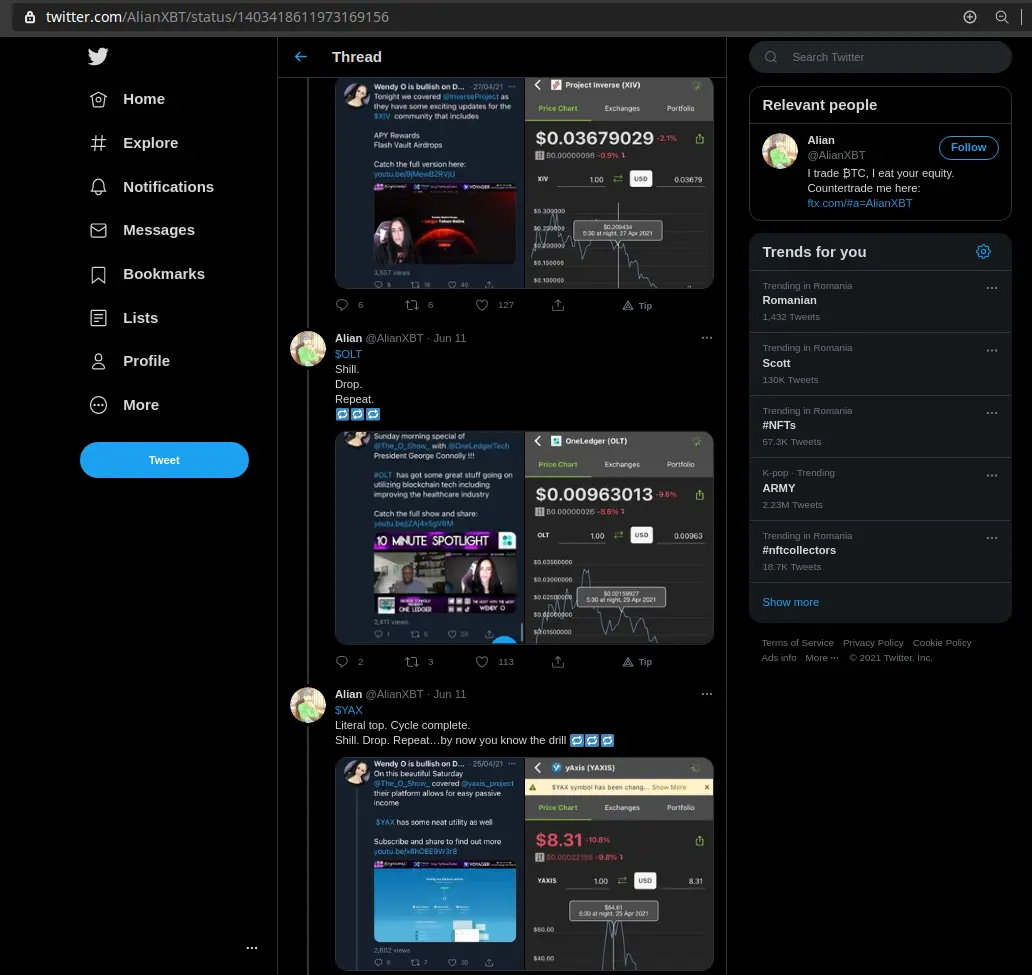
Task: Open the ftx.com/#a=AlianXBT link
Action: pyautogui.click(x=860, y=203)
